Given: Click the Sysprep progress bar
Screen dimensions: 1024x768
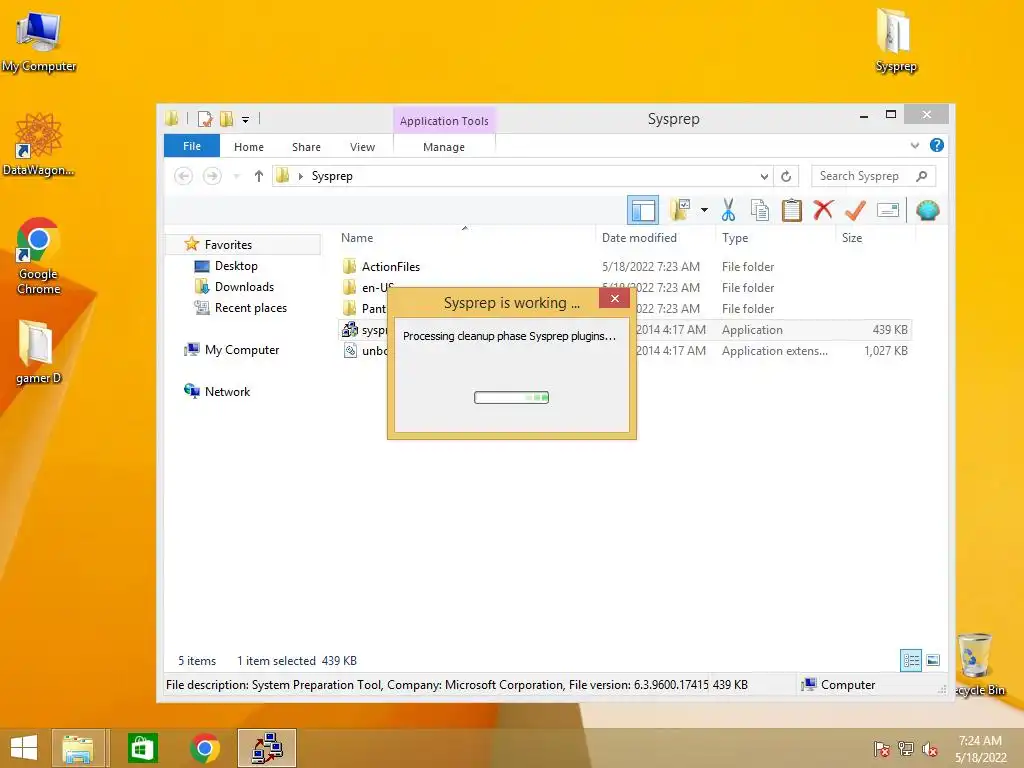Looking at the screenshot, I should 511,397.
